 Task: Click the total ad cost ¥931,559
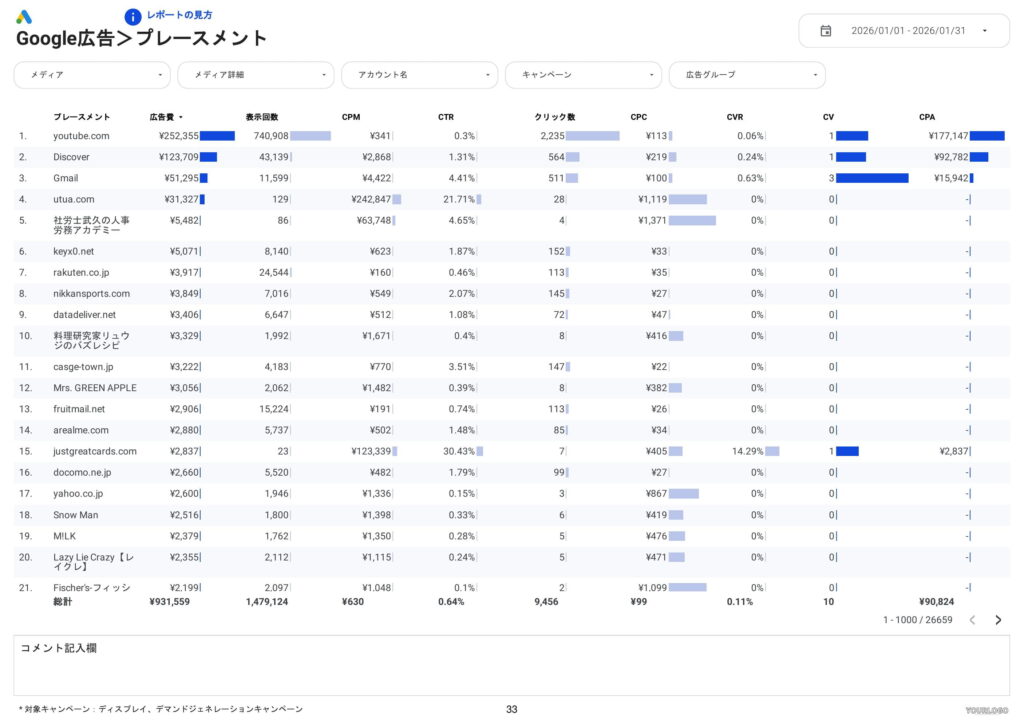coord(170,602)
